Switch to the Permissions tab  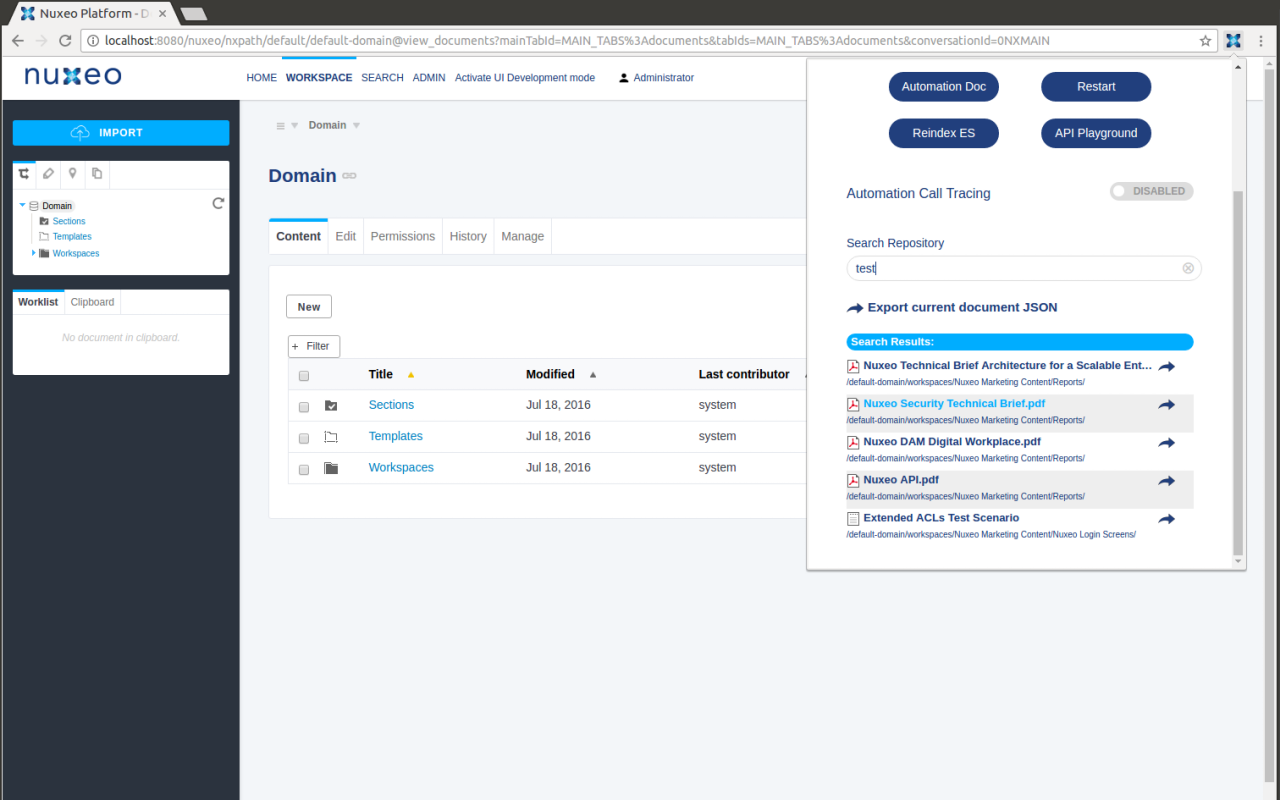403,236
